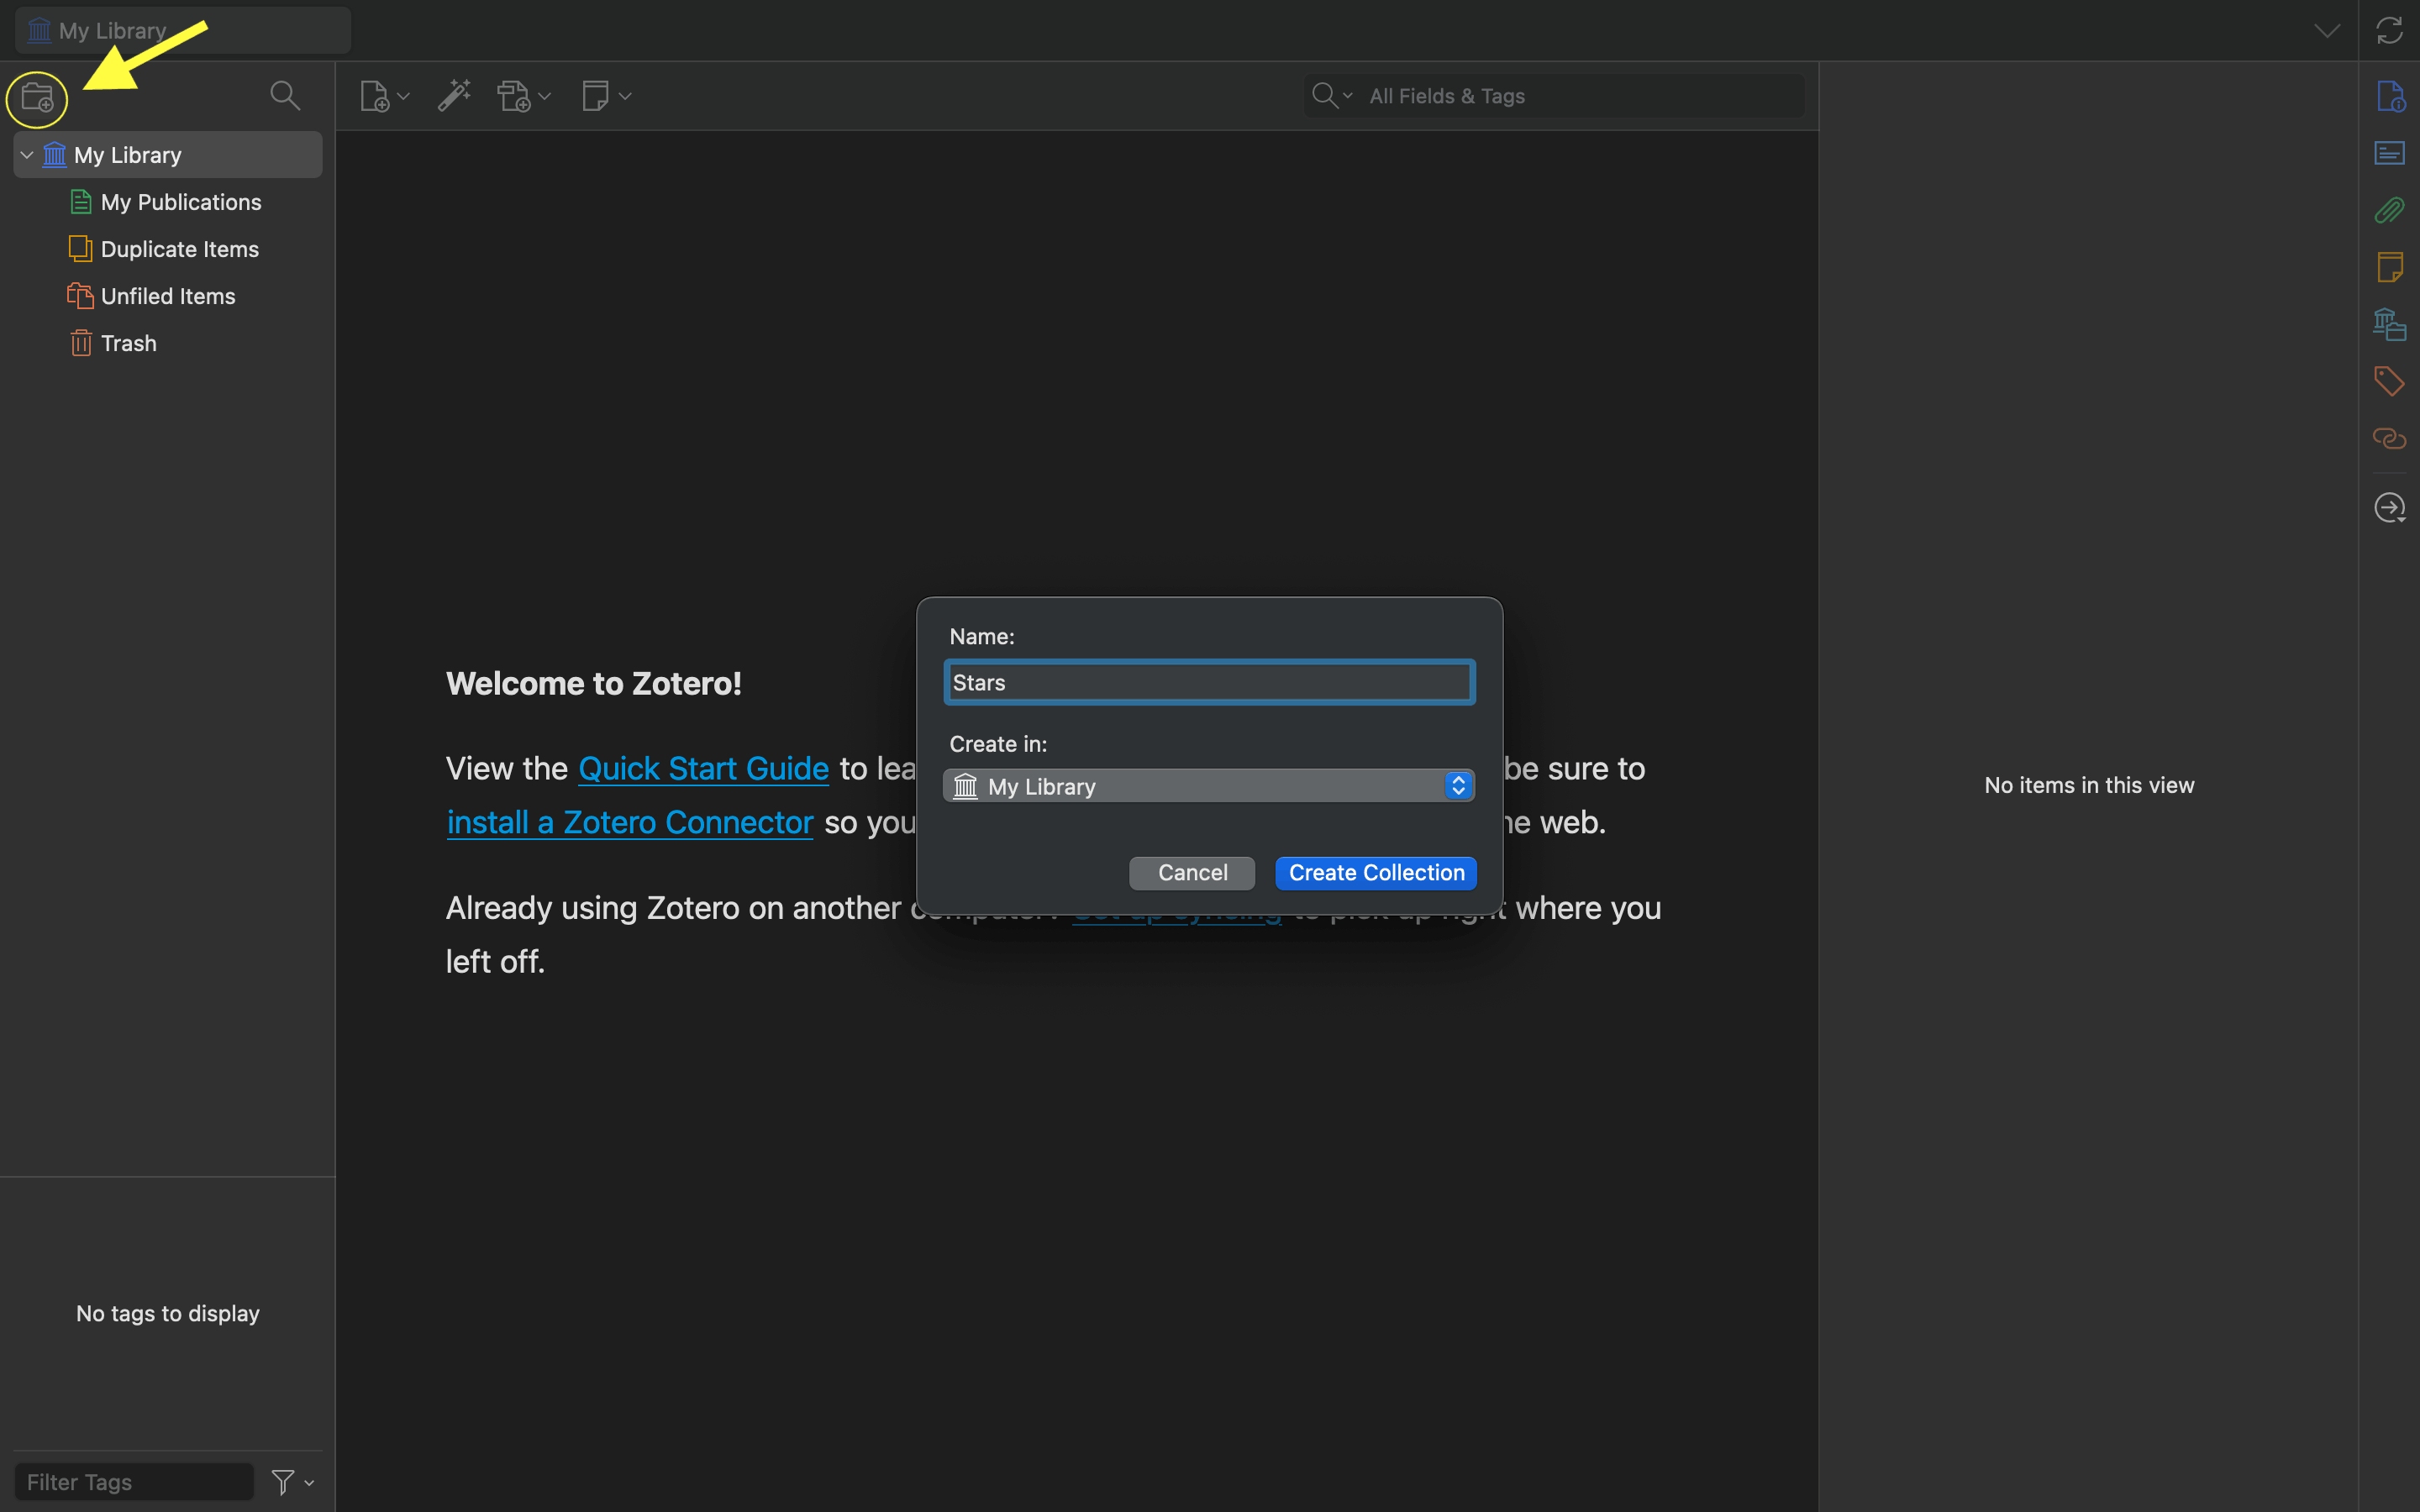This screenshot has width=2420, height=1512.
Task: Select the Notes pane icon
Action: coord(2390,267)
